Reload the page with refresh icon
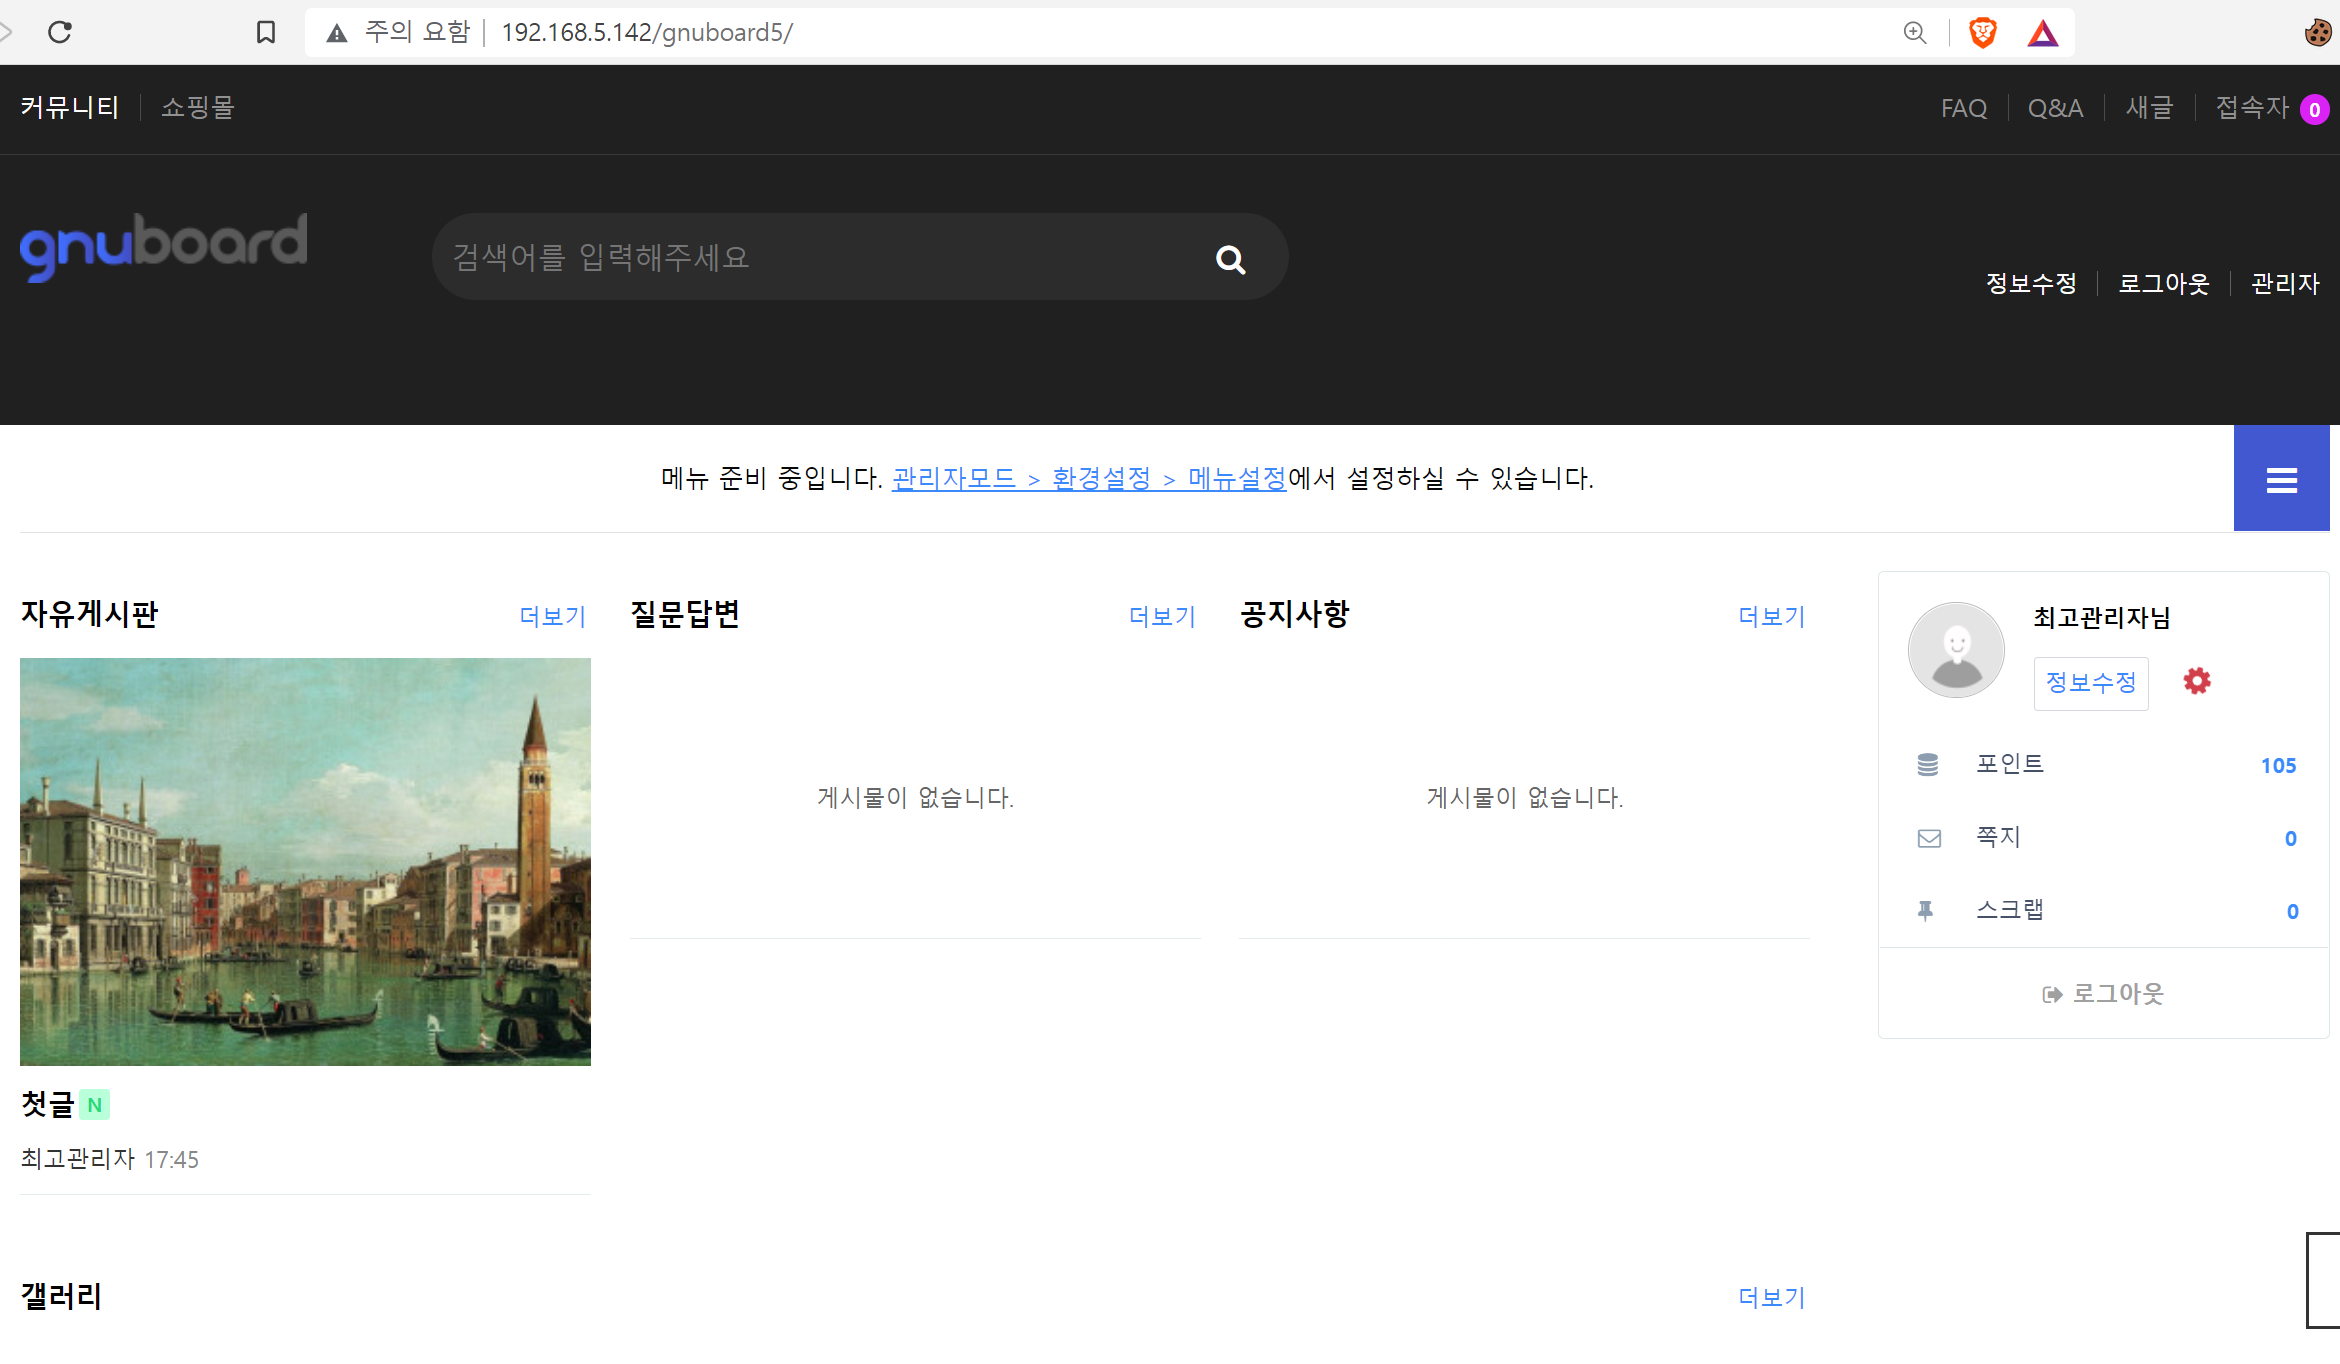The image size is (2340, 1364). pos(60,32)
